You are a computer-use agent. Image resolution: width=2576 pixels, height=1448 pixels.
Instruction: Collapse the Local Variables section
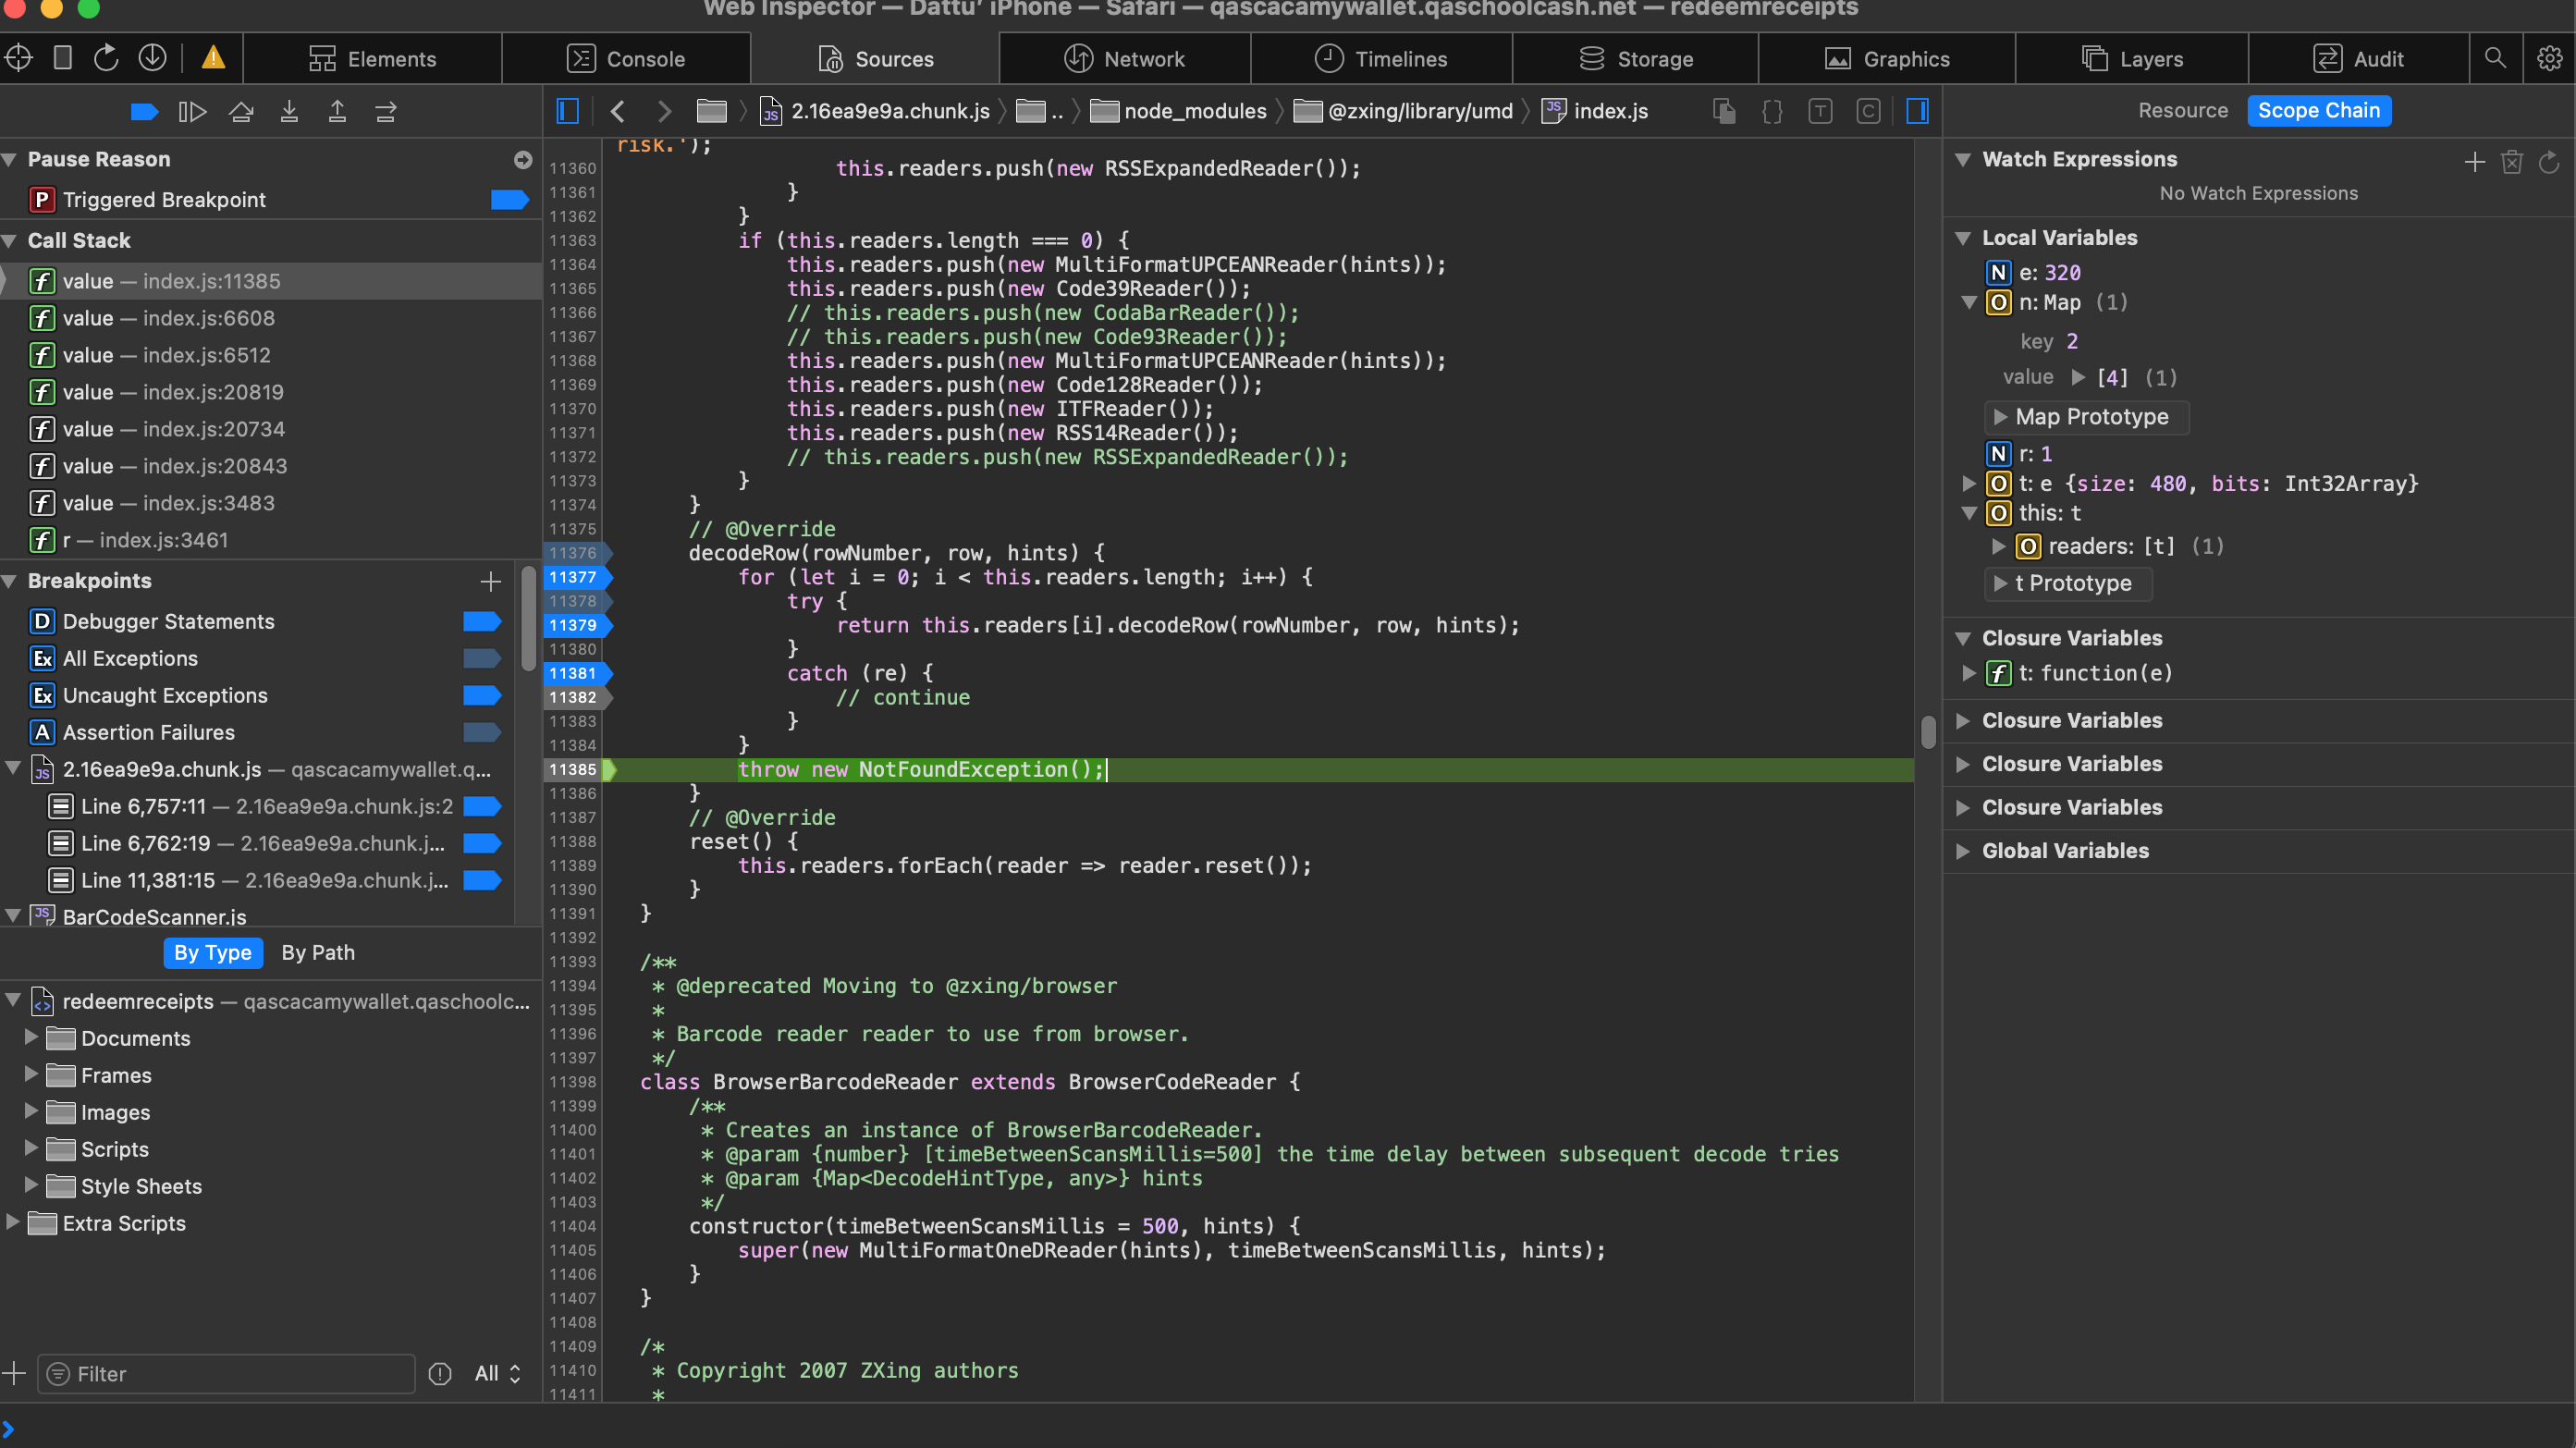pyautogui.click(x=1963, y=238)
